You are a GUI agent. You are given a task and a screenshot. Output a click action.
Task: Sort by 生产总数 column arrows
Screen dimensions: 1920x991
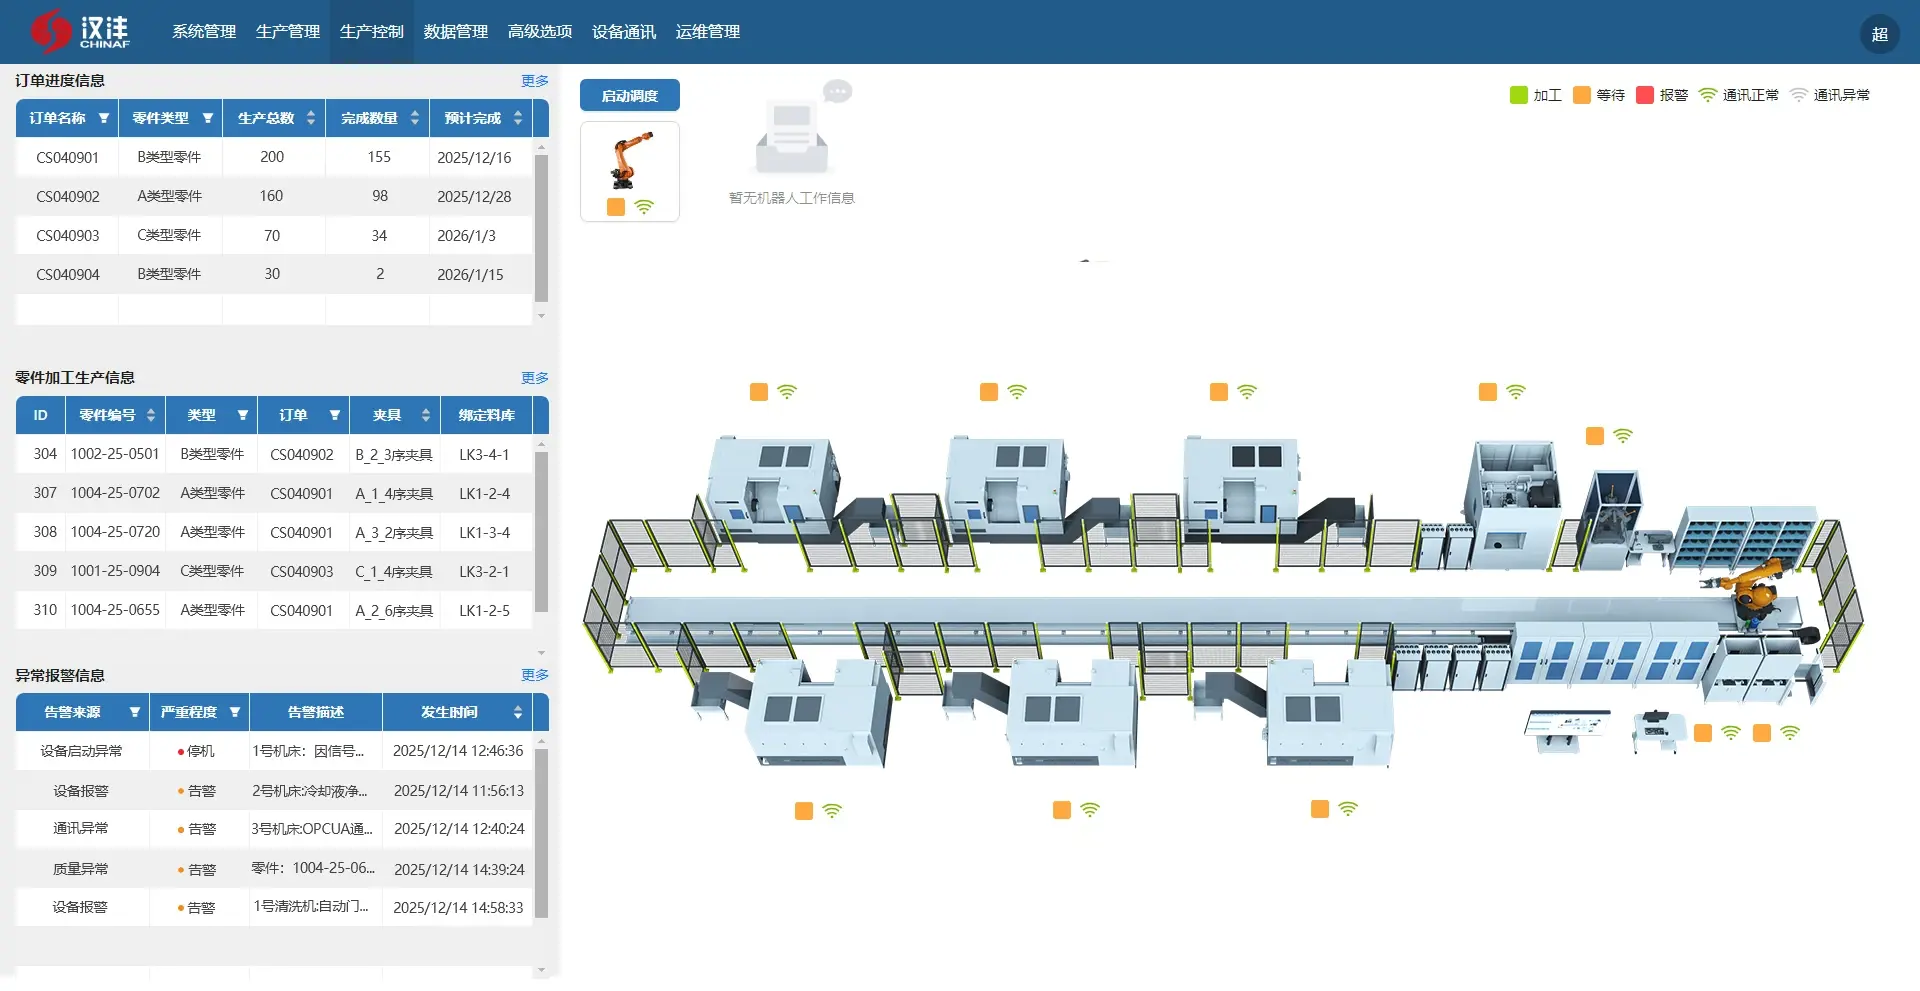(x=311, y=118)
